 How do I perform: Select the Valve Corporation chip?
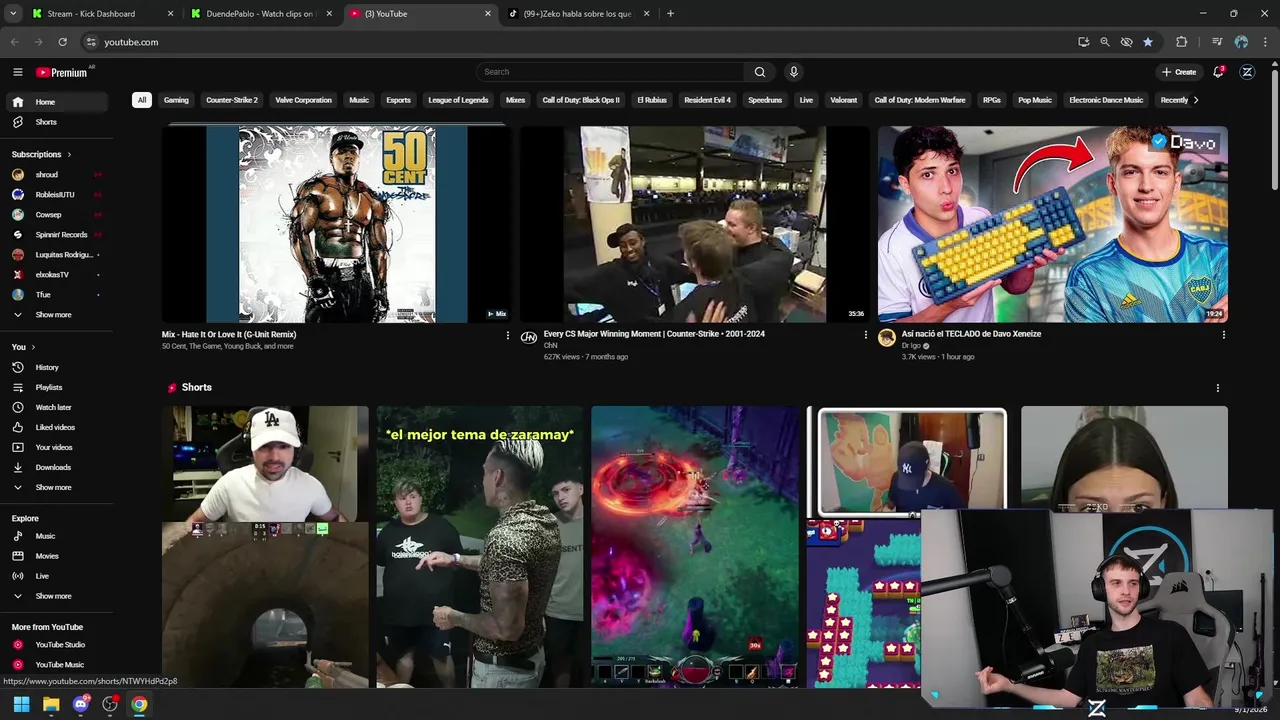point(303,100)
